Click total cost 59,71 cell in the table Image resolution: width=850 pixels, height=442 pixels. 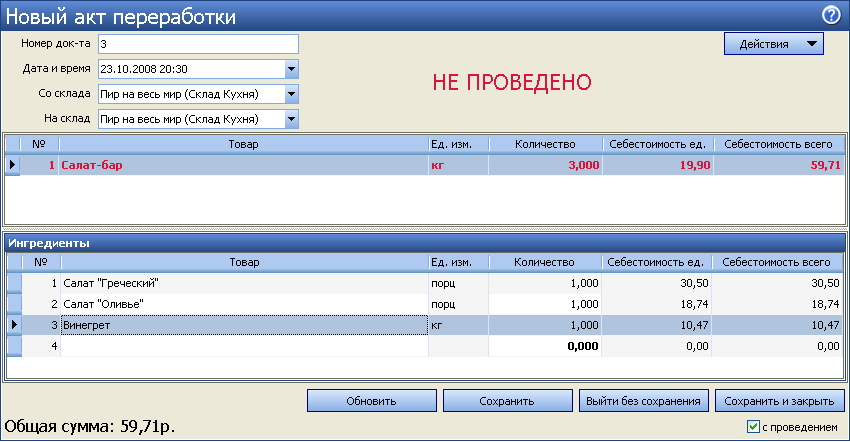tap(779, 165)
